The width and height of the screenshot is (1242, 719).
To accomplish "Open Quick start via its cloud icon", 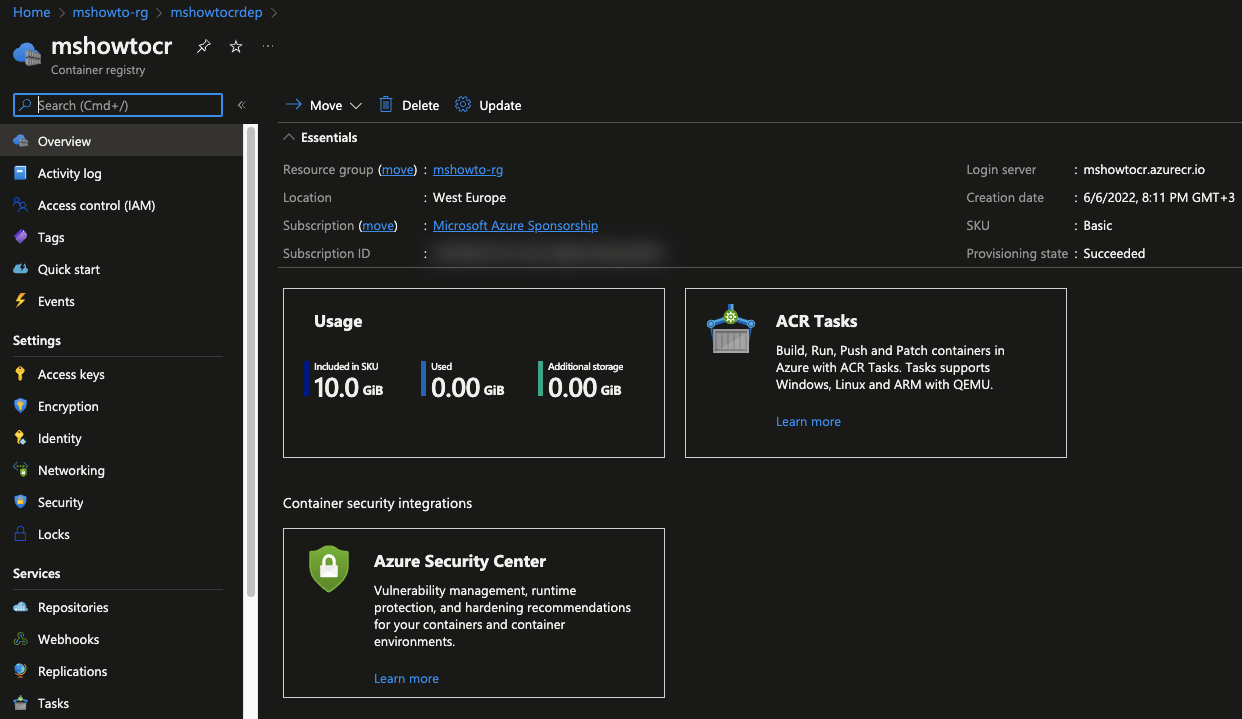I will [x=20, y=269].
